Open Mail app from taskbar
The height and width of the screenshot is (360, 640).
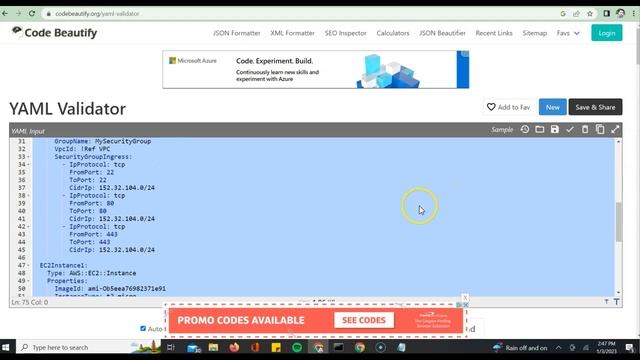coord(193,348)
